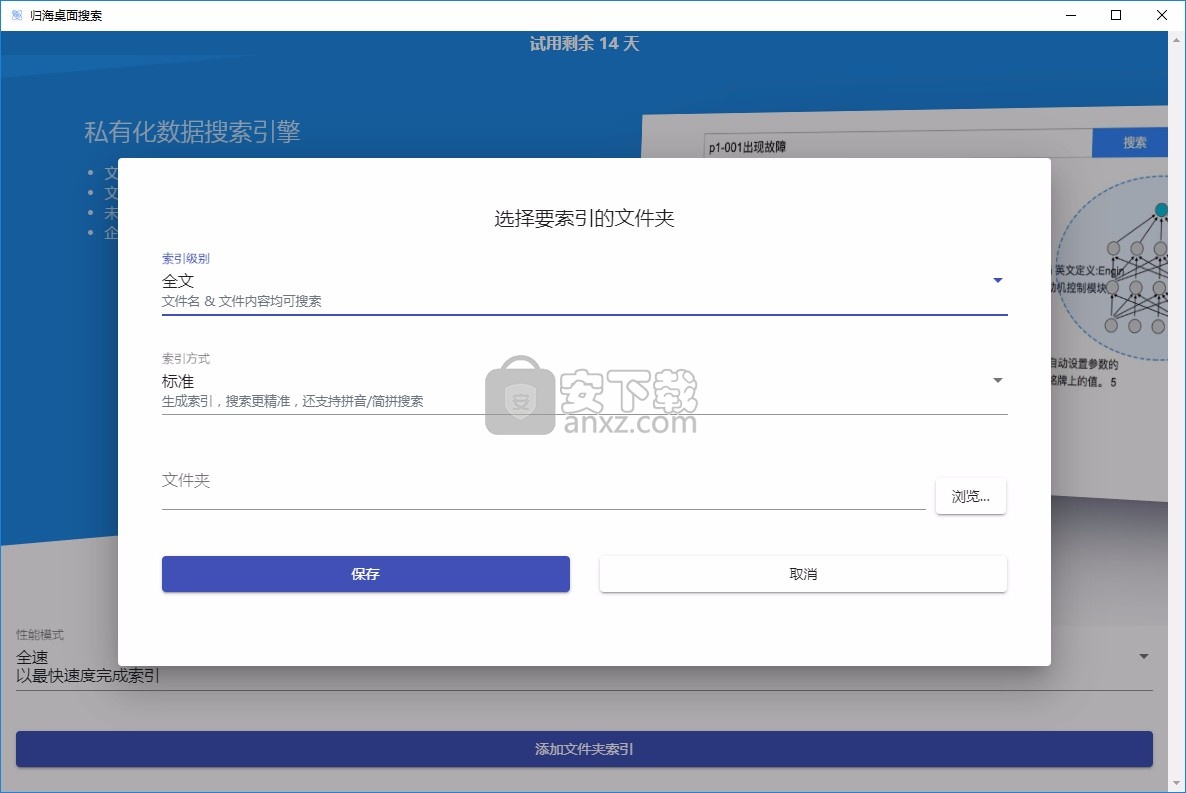Save the folder index with 保存
Viewport: 1186px width, 793px height.
coord(366,574)
